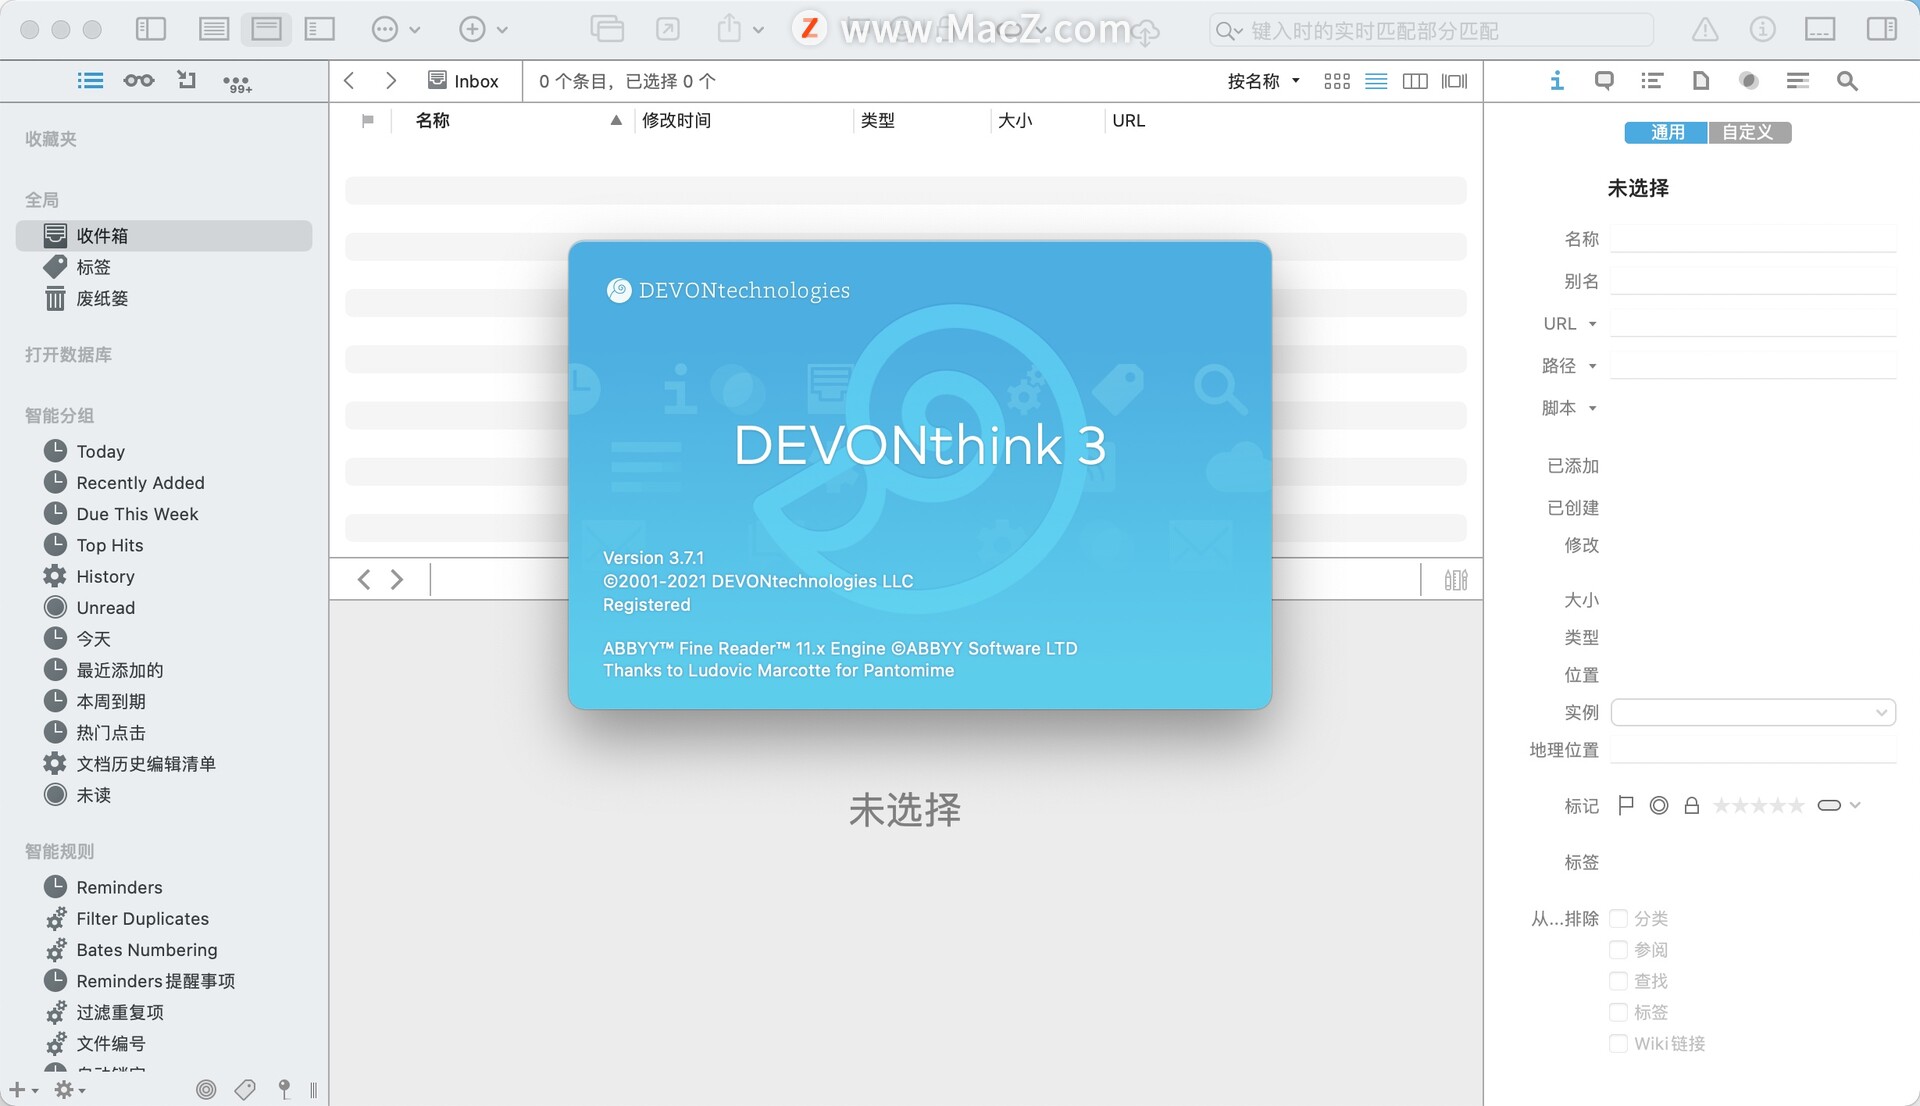Toggle the lock mark icon
Screen dimensions: 1920x1106
1692,805
